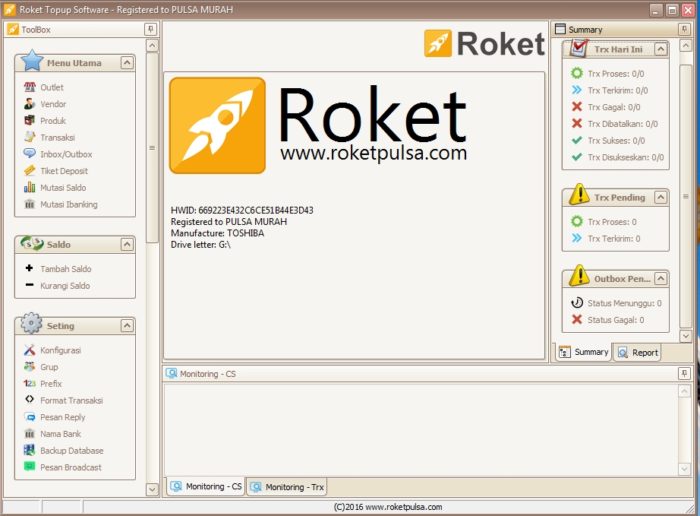700x516 pixels.
Task: Click the Backup Database icon
Action: point(29,450)
